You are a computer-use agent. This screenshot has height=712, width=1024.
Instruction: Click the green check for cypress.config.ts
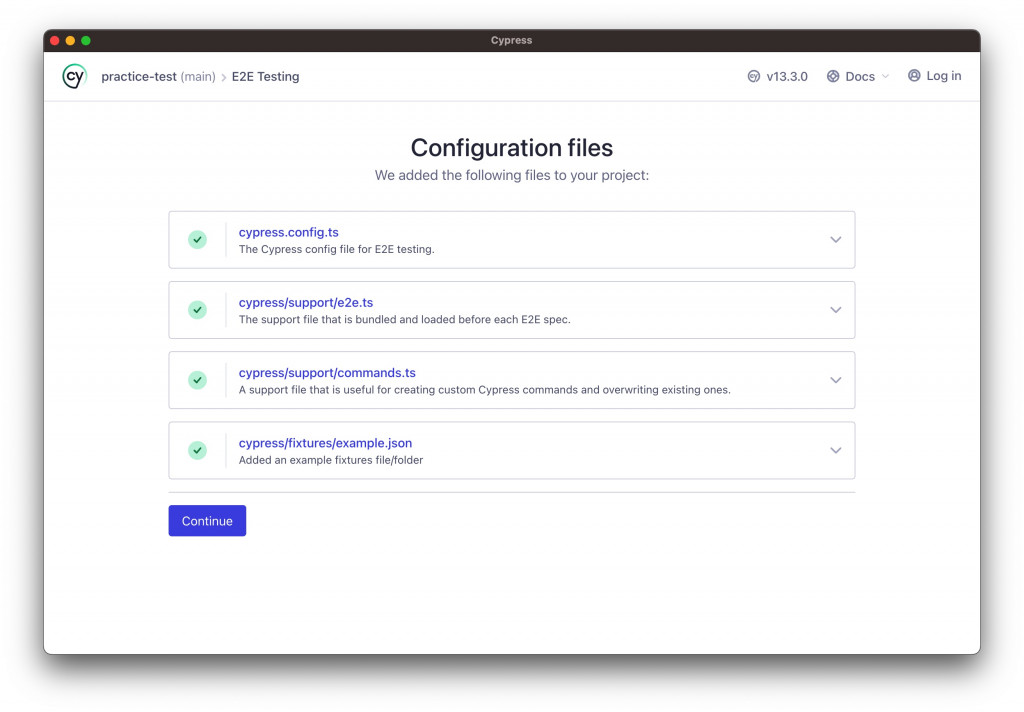point(197,240)
